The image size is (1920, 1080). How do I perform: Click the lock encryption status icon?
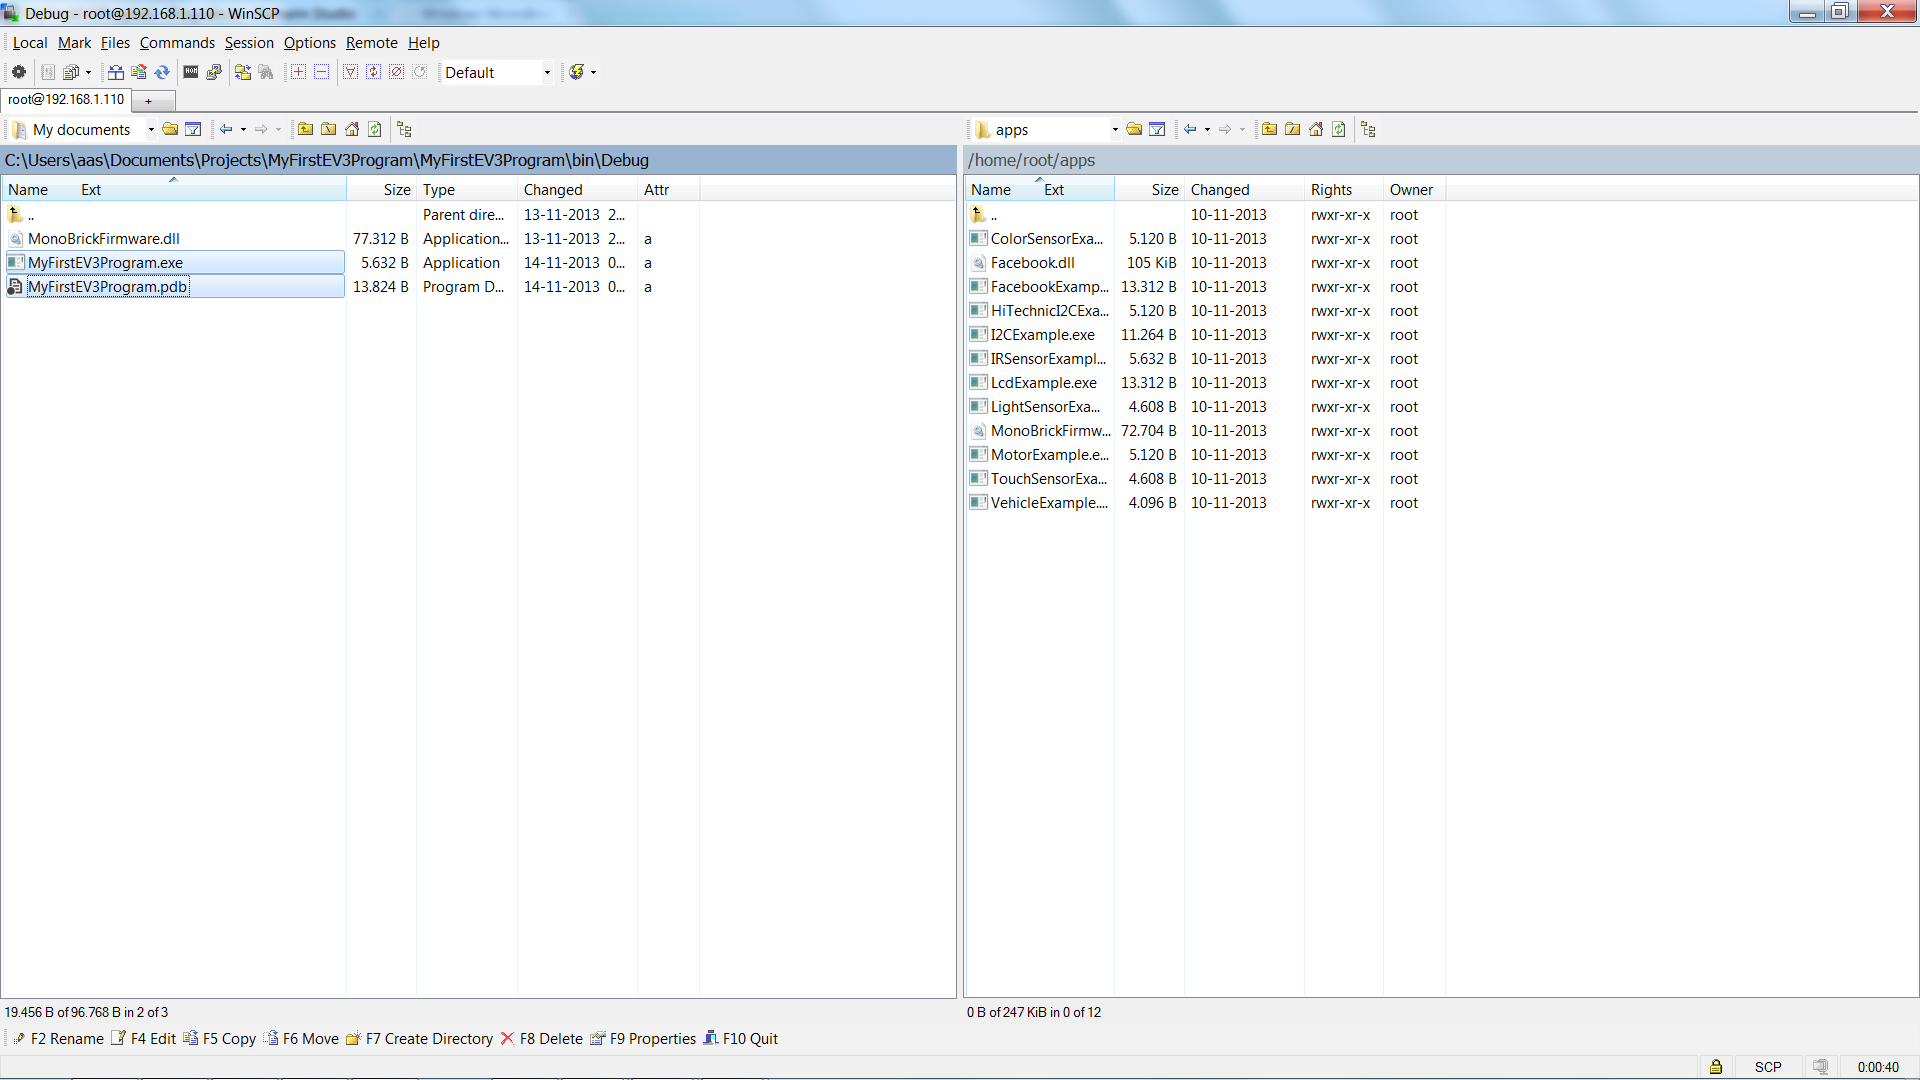pyautogui.click(x=1716, y=1066)
